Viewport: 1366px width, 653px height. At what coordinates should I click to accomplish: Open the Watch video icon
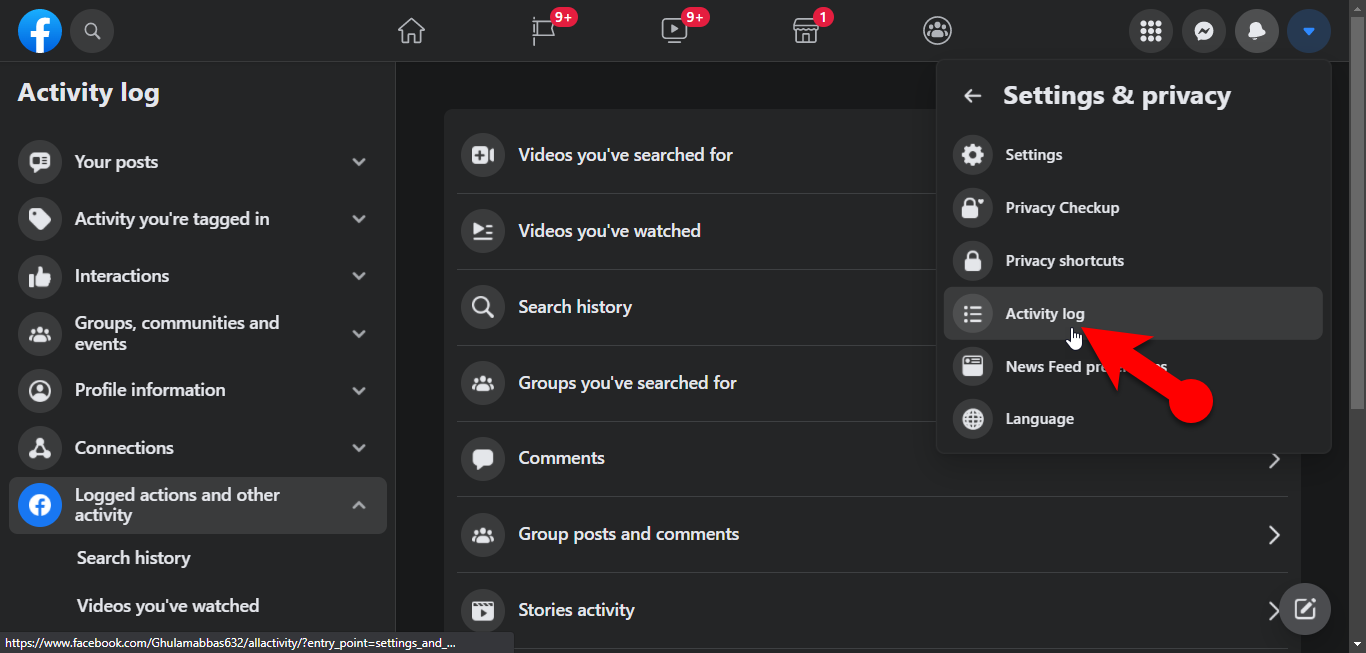674,31
